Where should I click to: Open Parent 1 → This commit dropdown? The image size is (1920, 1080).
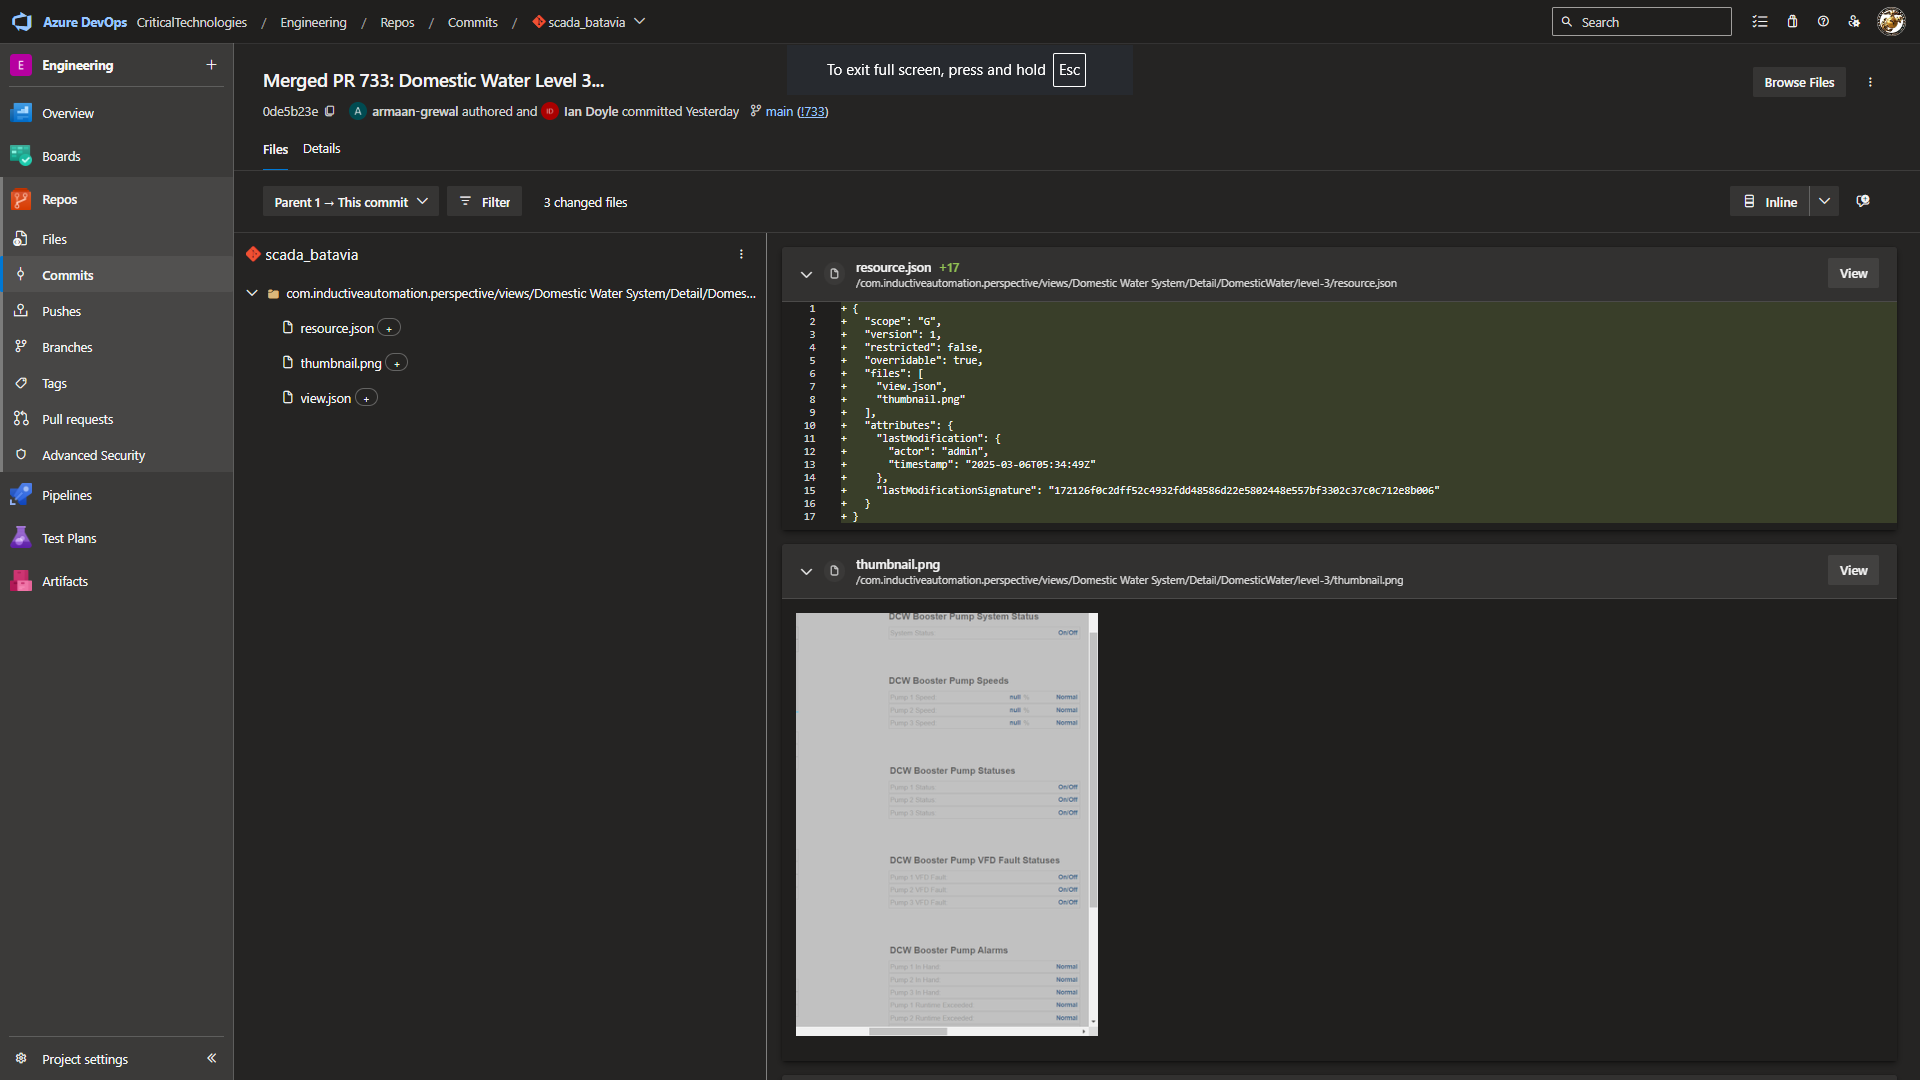(x=351, y=202)
